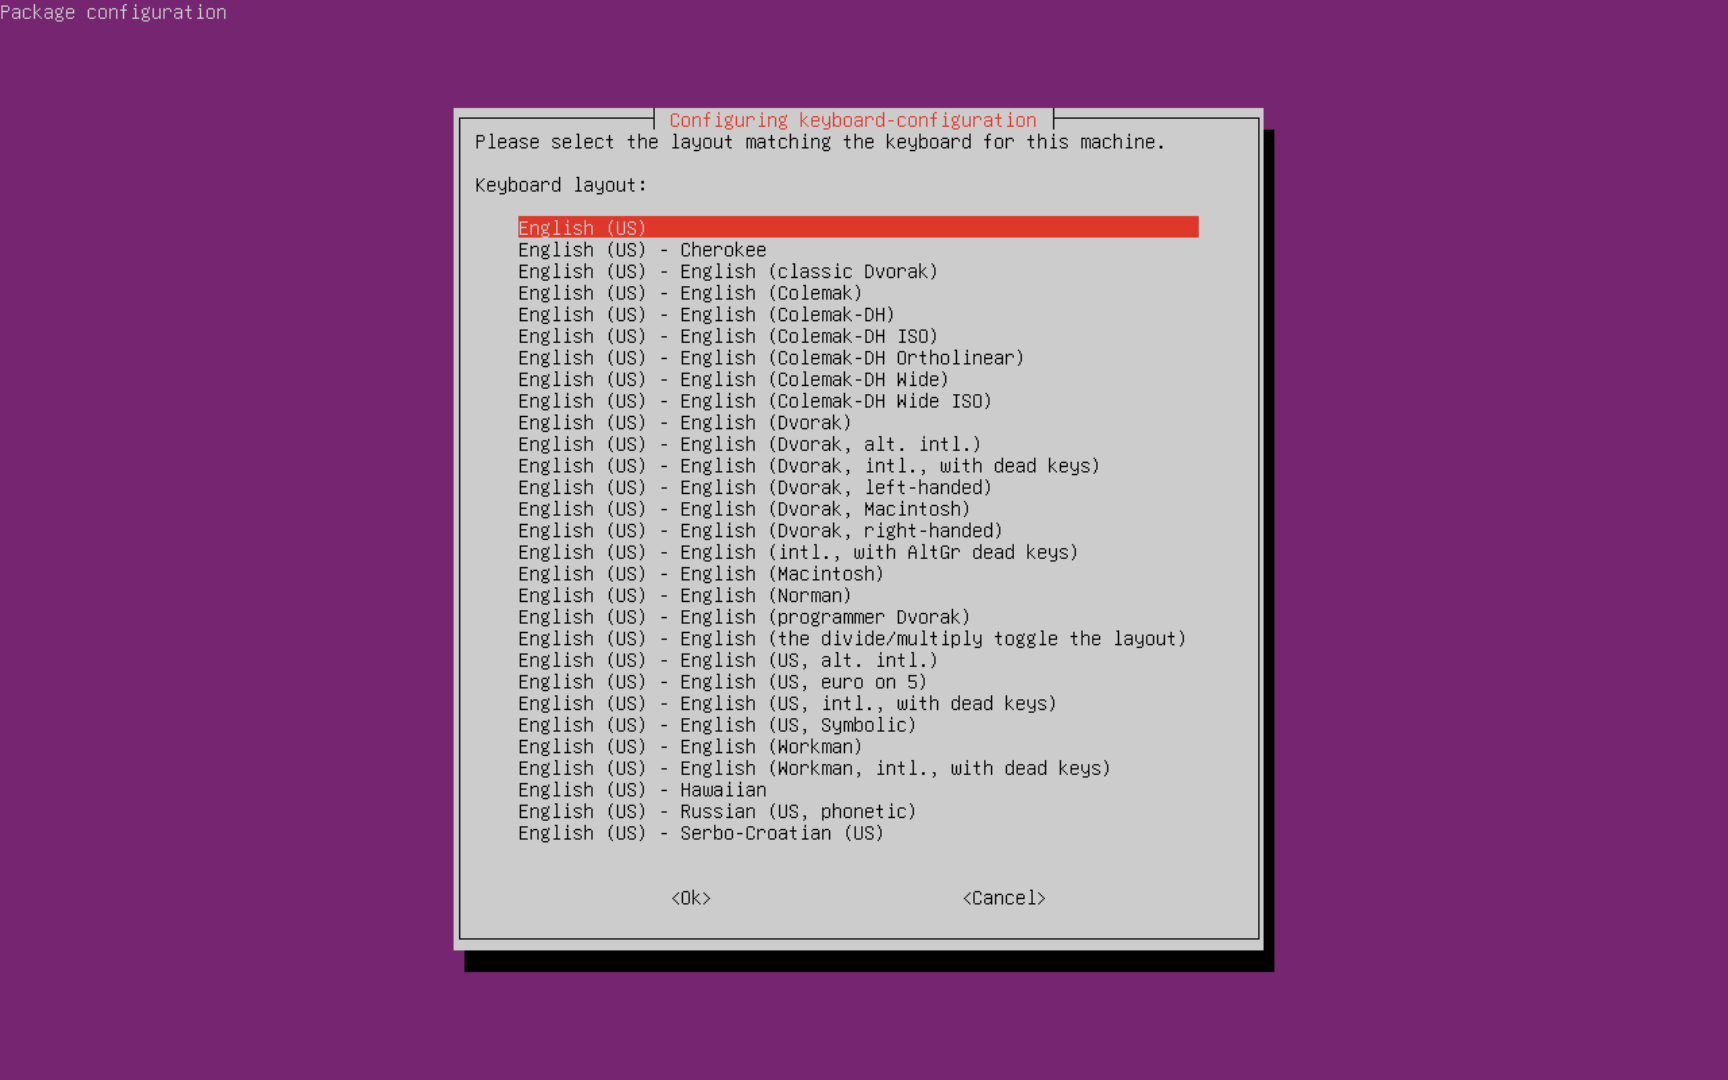Click the Cancel button
1728x1080 pixels.
[1004, 898]
